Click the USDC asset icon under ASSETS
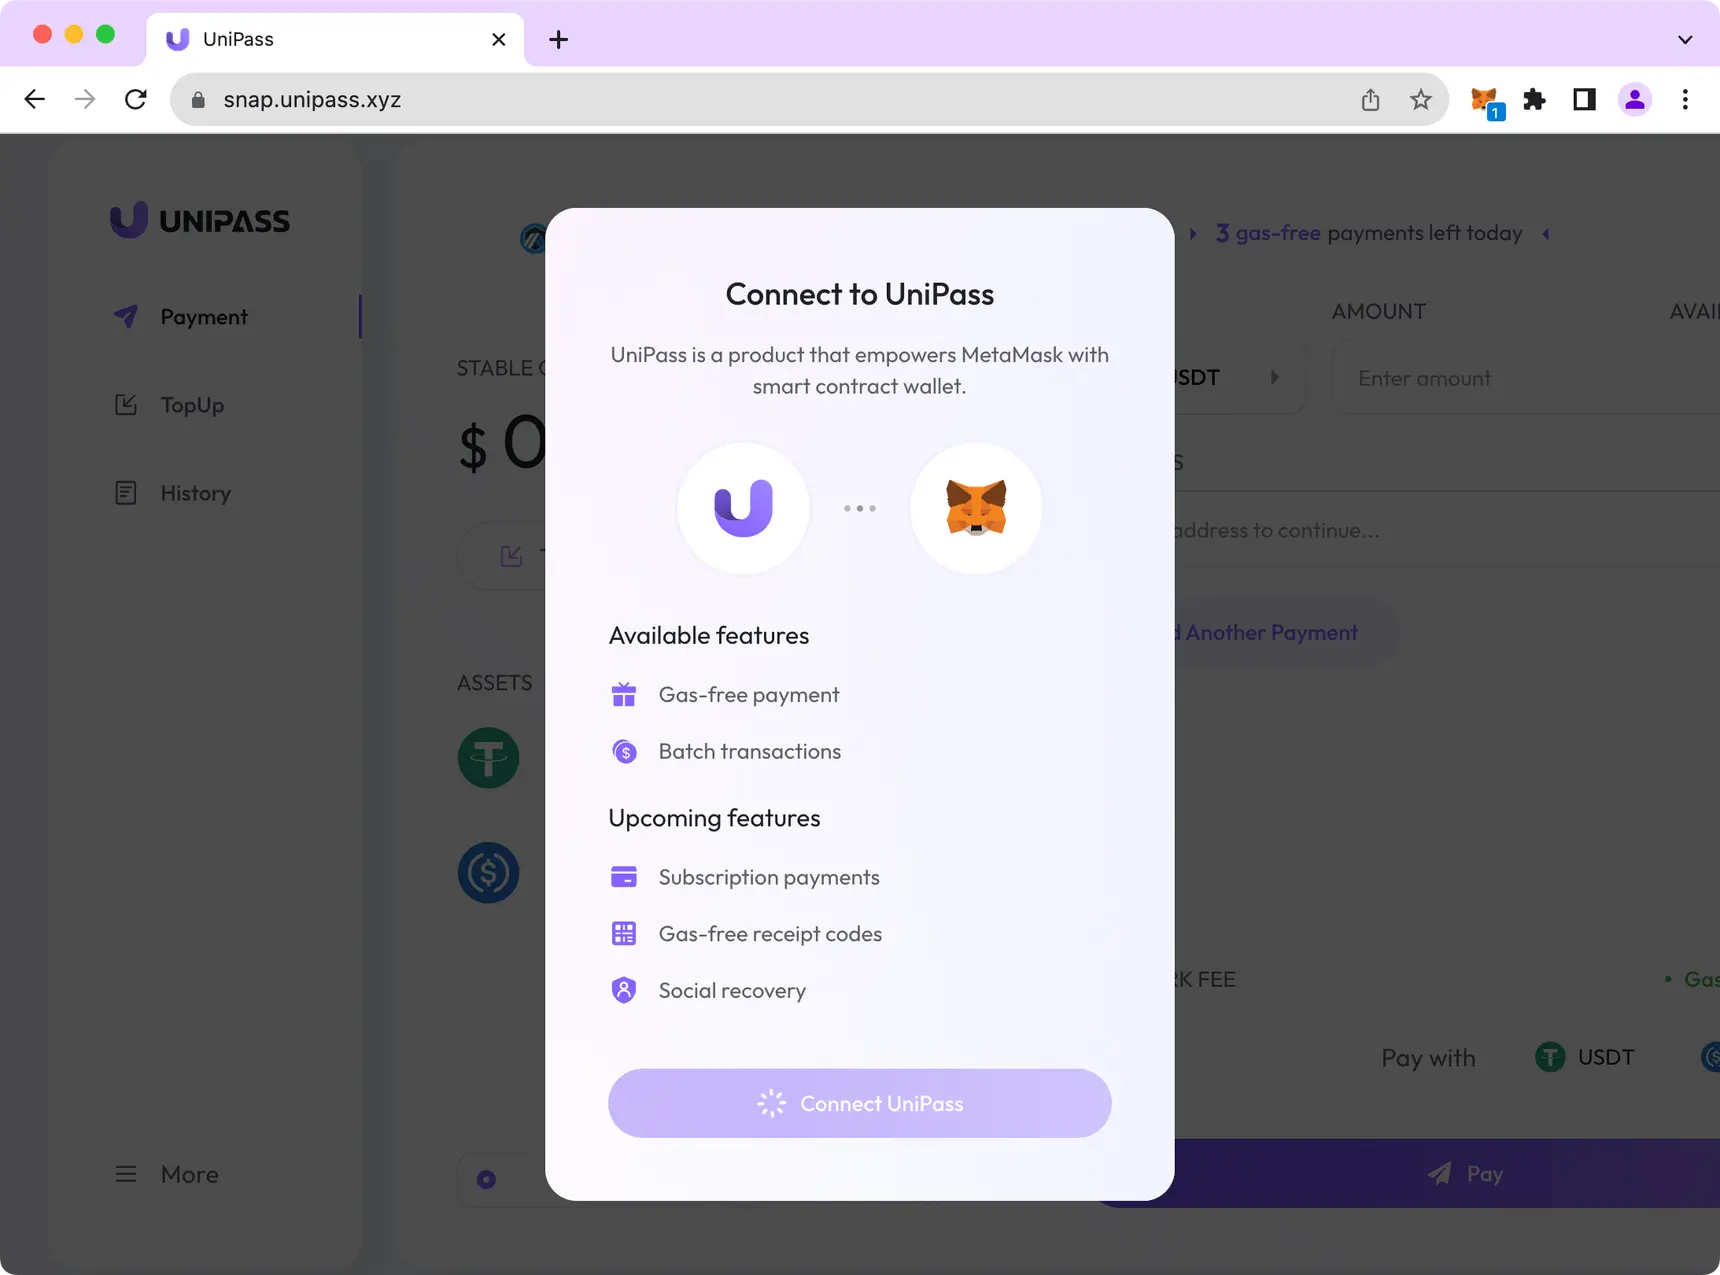The width and height of the screenshot is (1720, 1275). [489, 872]
